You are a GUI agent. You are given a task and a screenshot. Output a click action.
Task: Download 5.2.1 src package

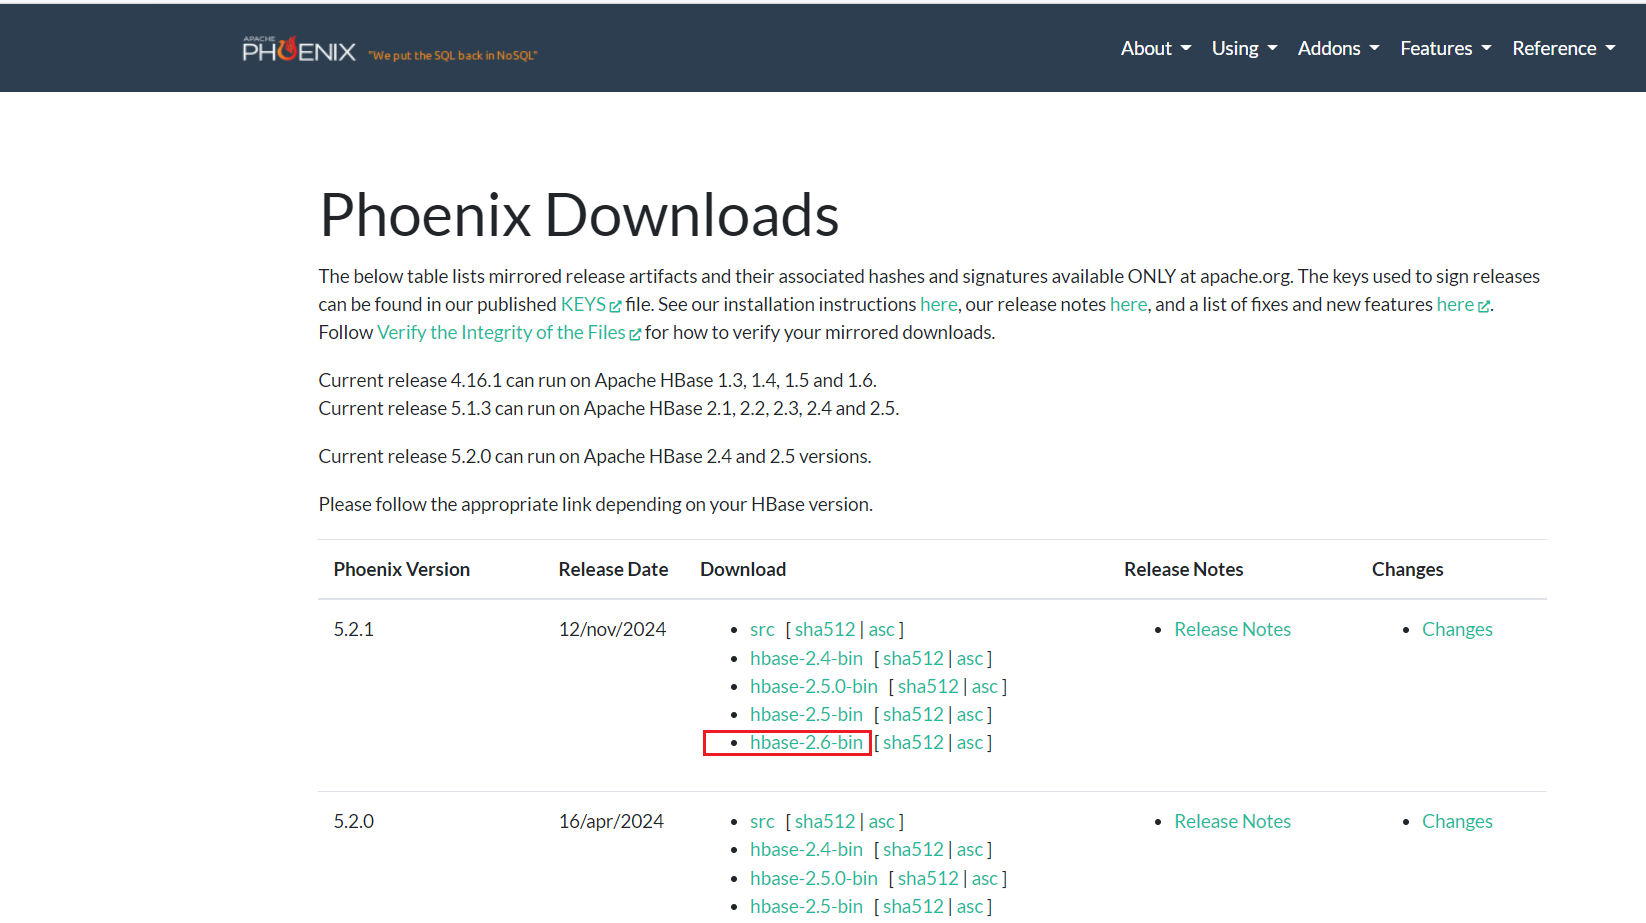[x=762, y=629]
